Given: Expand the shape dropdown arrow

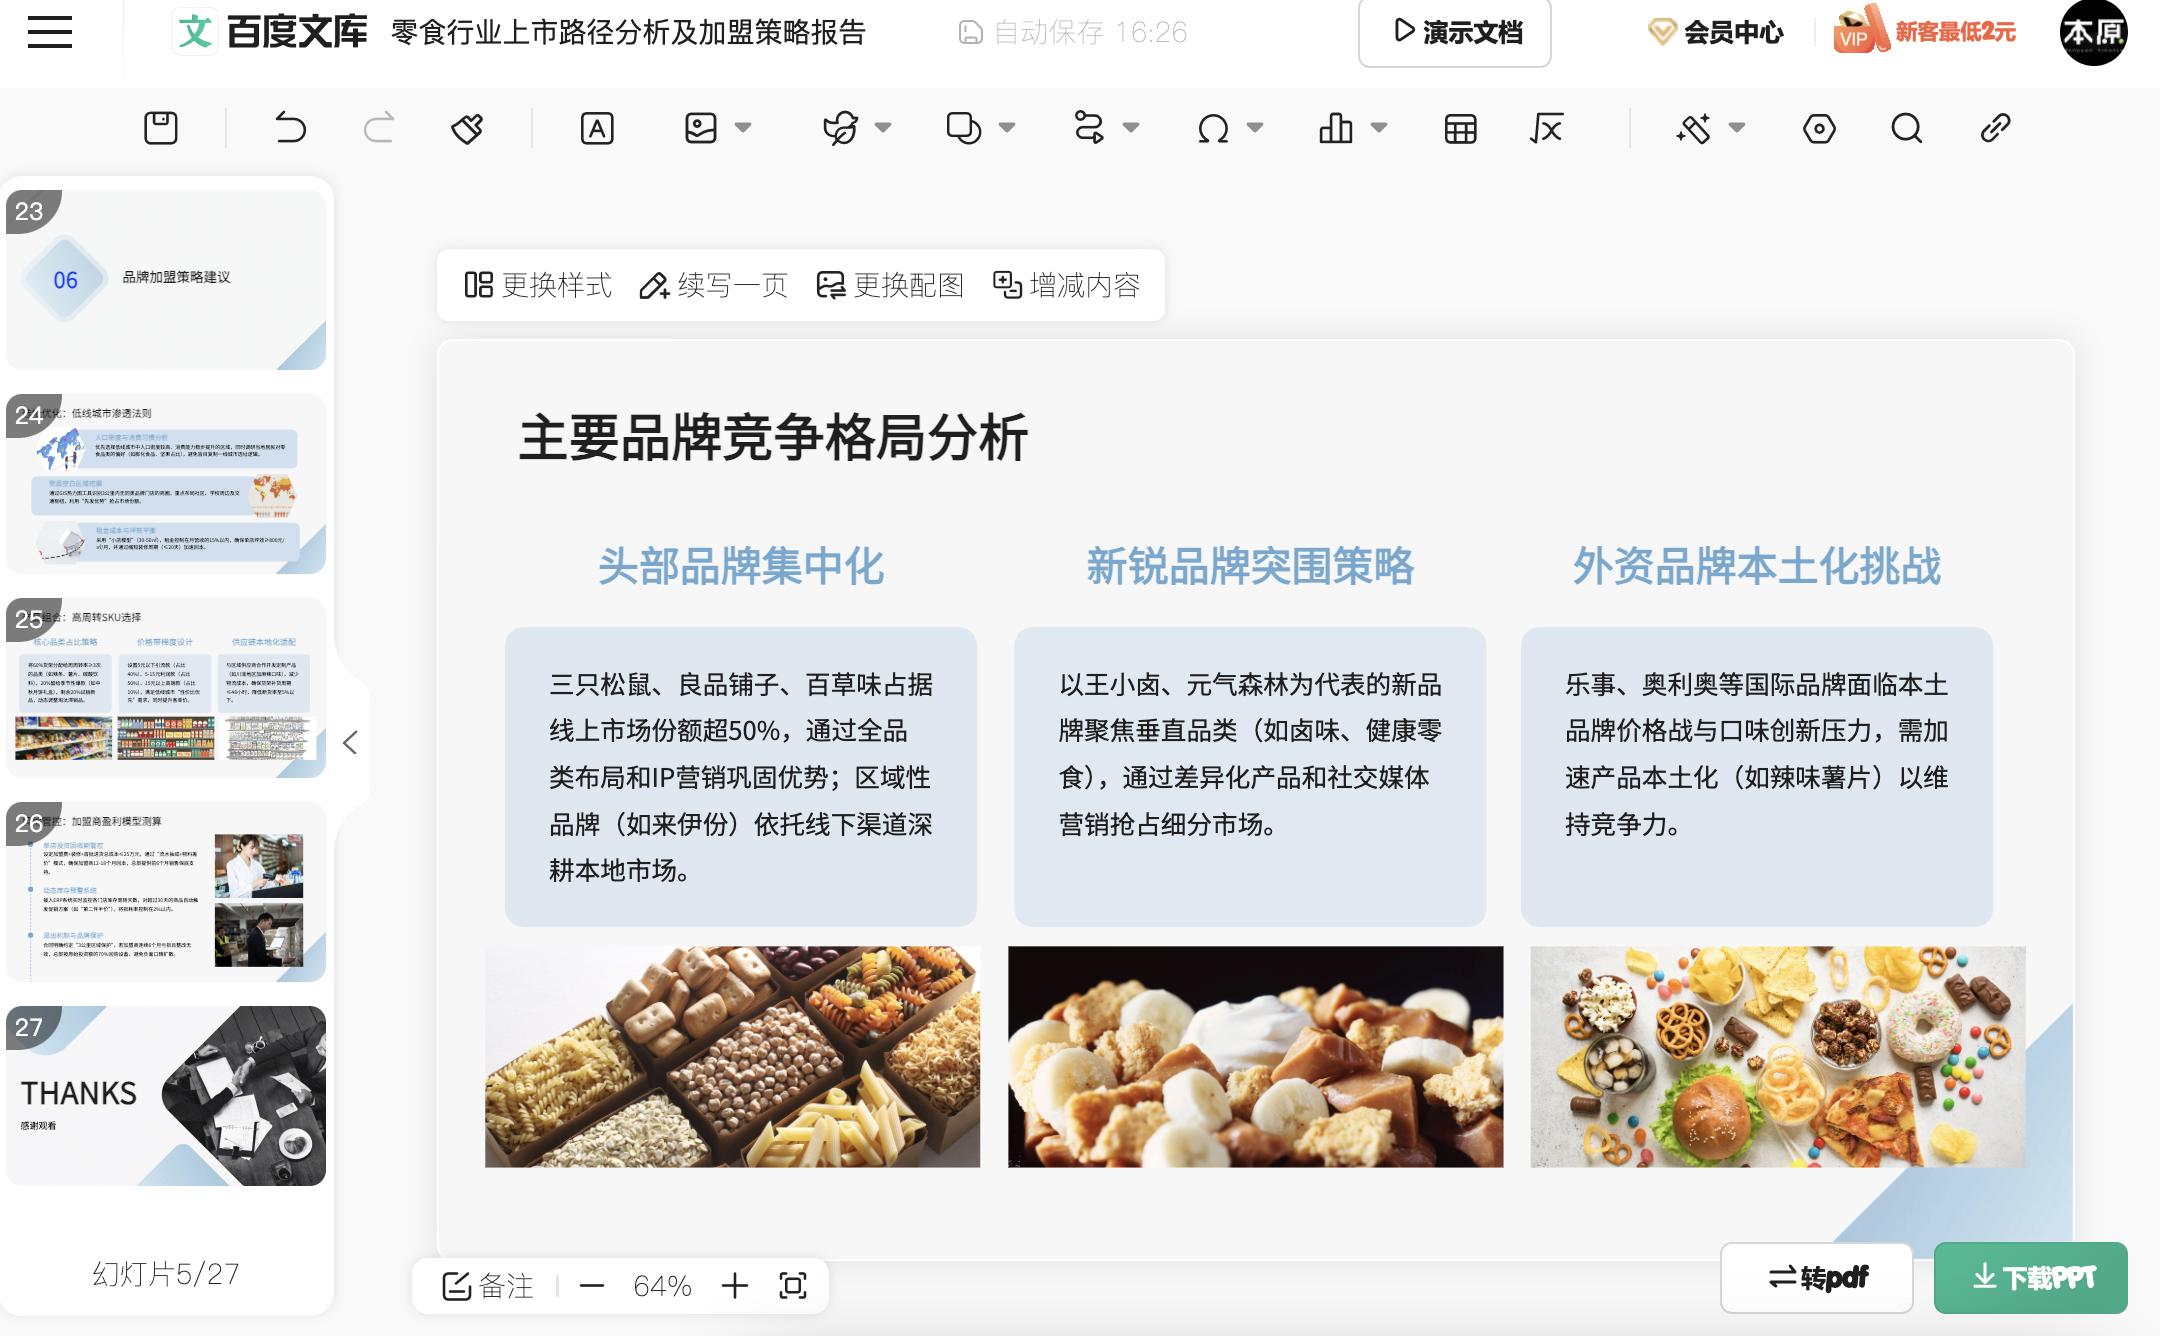Looking at the screenshot, I should pos(1007,128).
